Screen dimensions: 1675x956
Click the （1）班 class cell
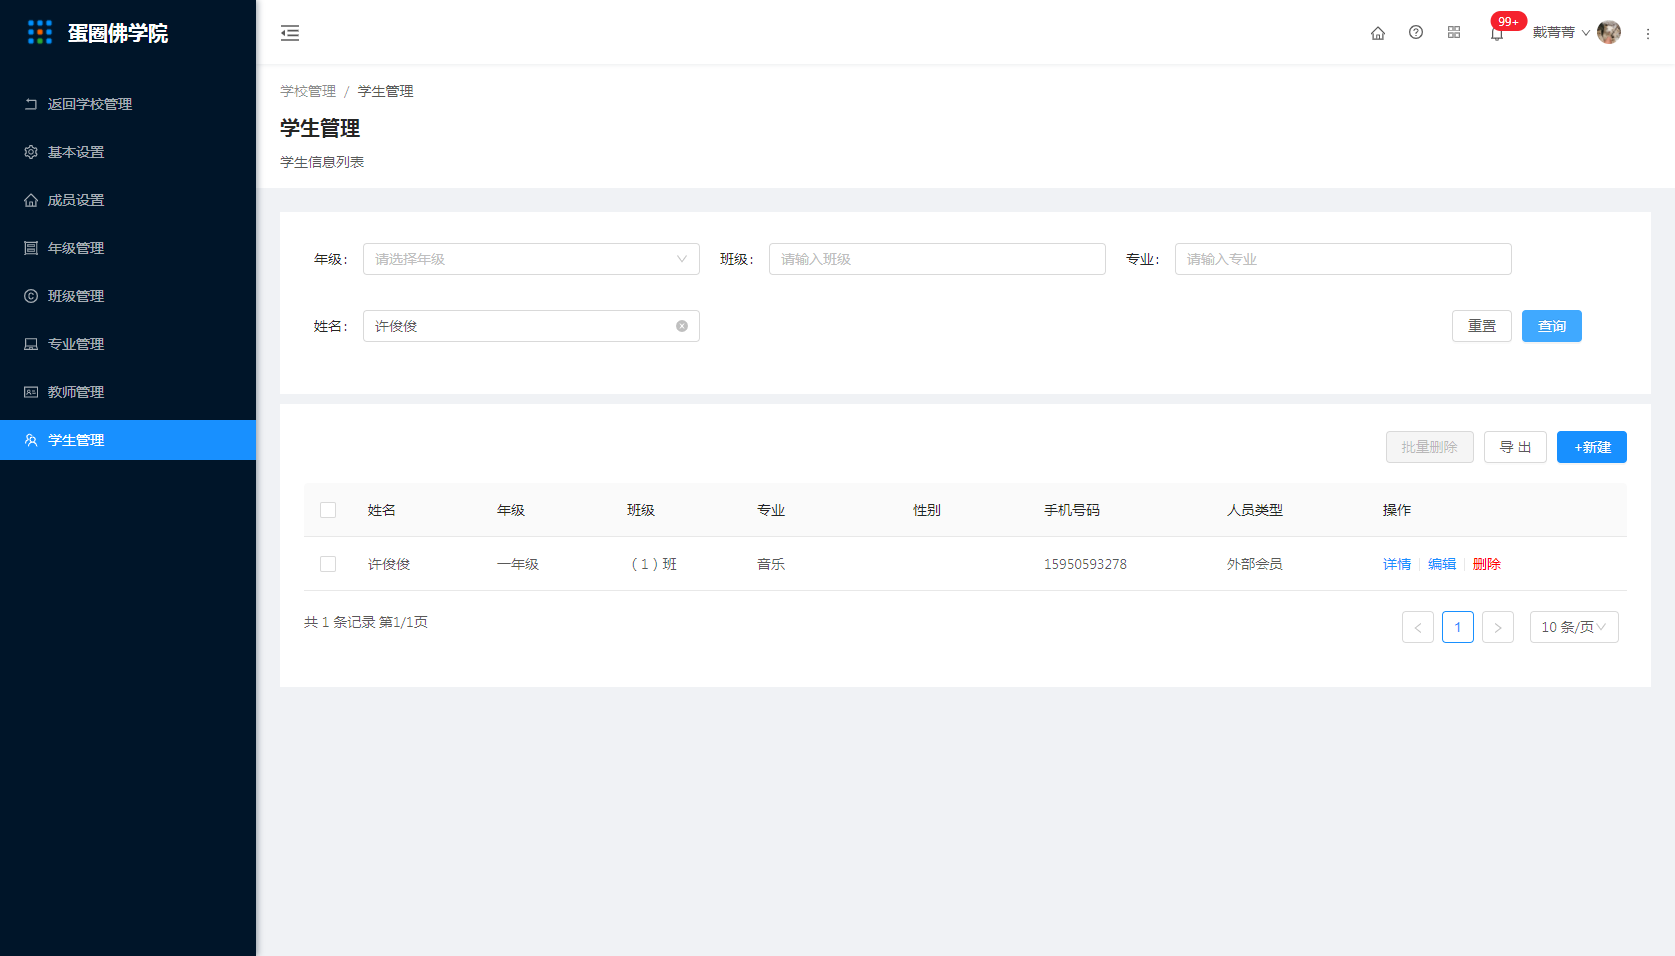(x=652, y=564)
